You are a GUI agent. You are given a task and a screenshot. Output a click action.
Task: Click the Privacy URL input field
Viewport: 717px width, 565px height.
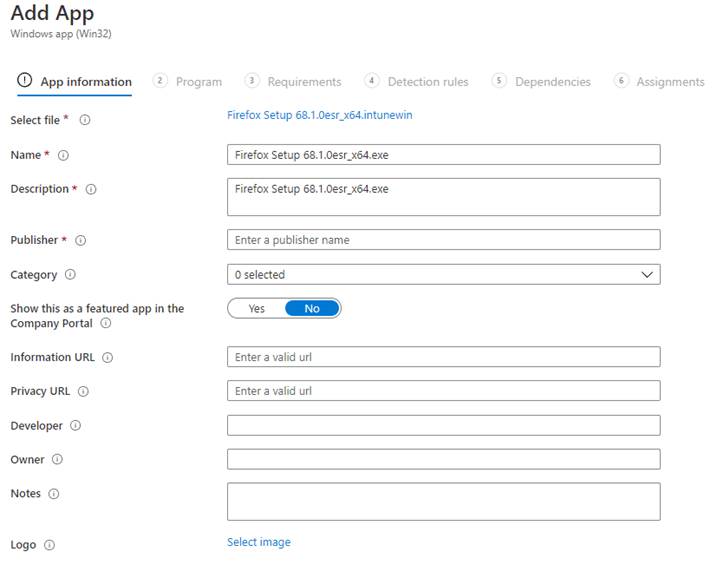(x=444, y=391)
